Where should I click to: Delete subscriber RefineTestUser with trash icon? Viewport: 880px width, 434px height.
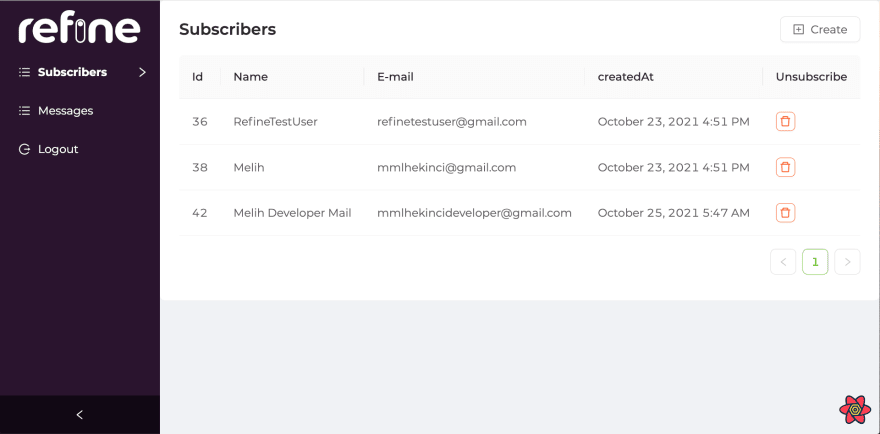pyautogui.click(x=785, y=121)
